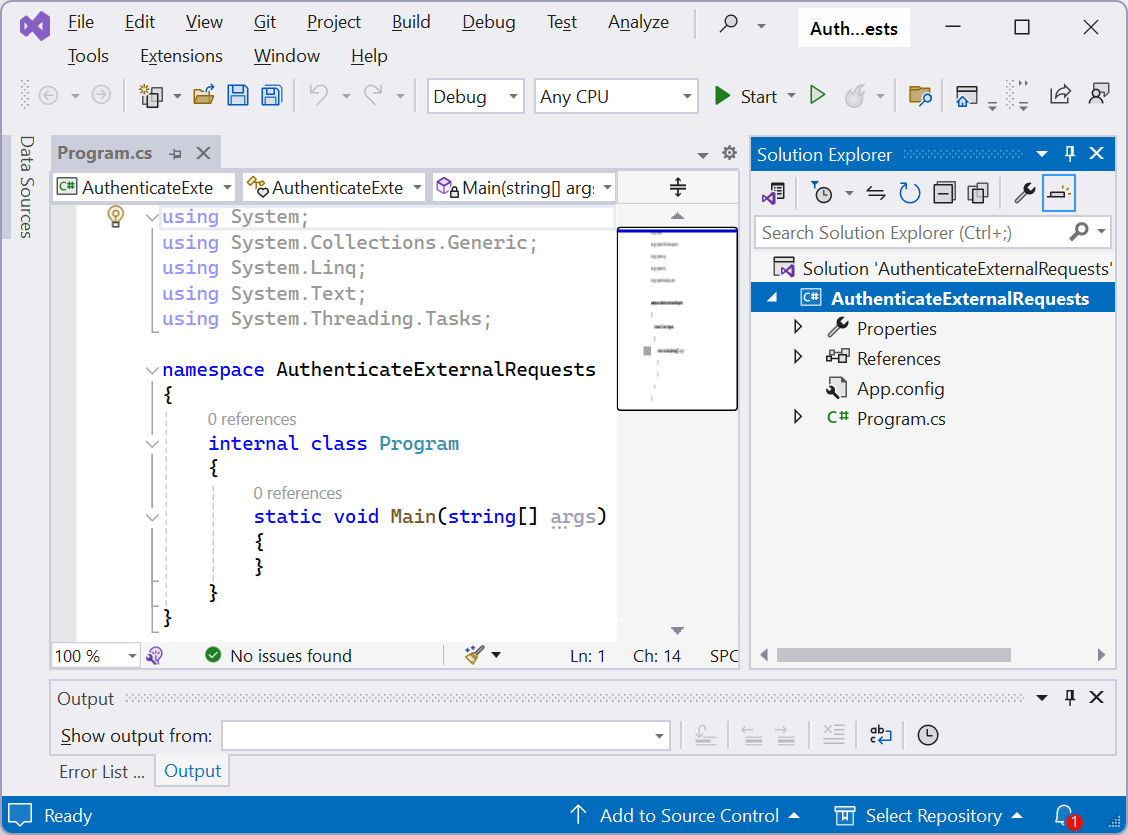The image size is (1128, 835).
Task: Click the Redo arrow icon
Action: point(373,95)
